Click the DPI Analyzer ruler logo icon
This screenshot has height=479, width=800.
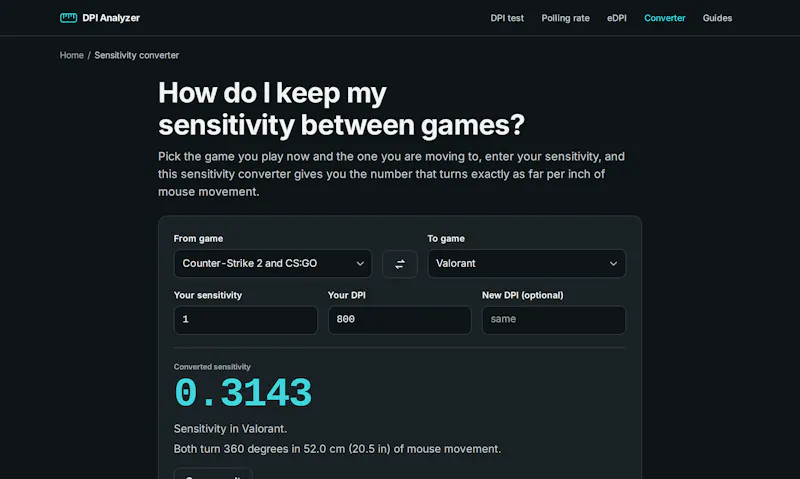coord(68,18)
